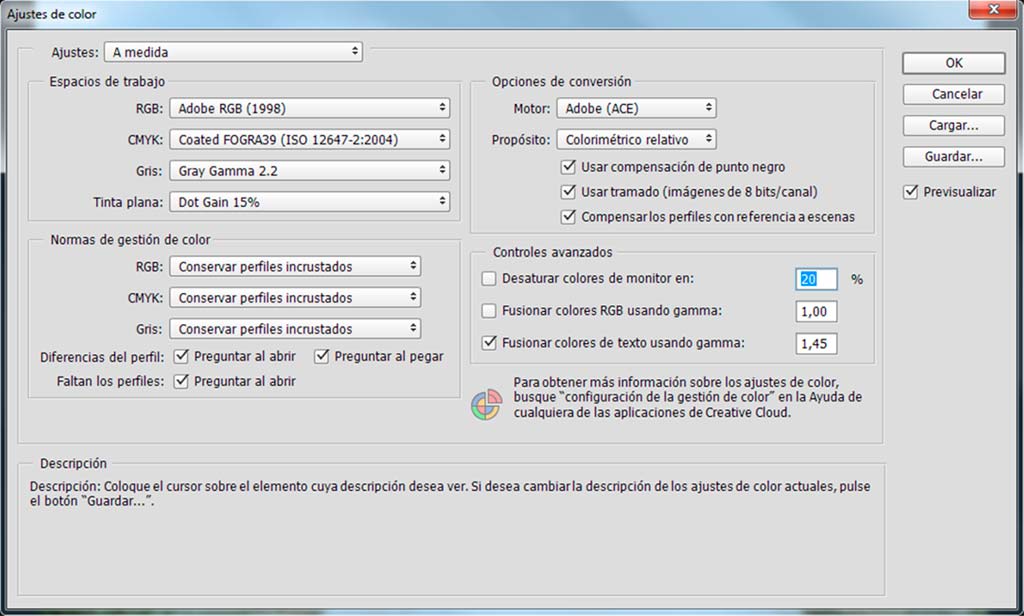This screenshot has height=616, width=1024.
Task: Click the Descripción group heading
Action: [73, 463]
